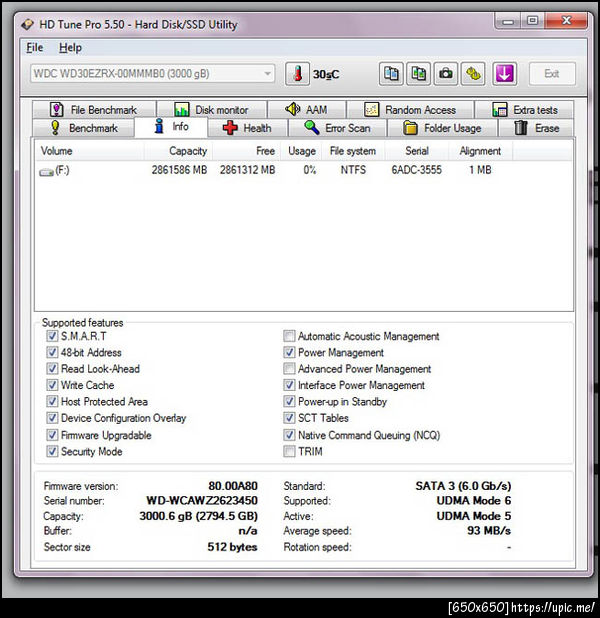Viewport: 600px width, 618px height.
Task: Open the drive selection dropdown
Action: tap(153, 74)
